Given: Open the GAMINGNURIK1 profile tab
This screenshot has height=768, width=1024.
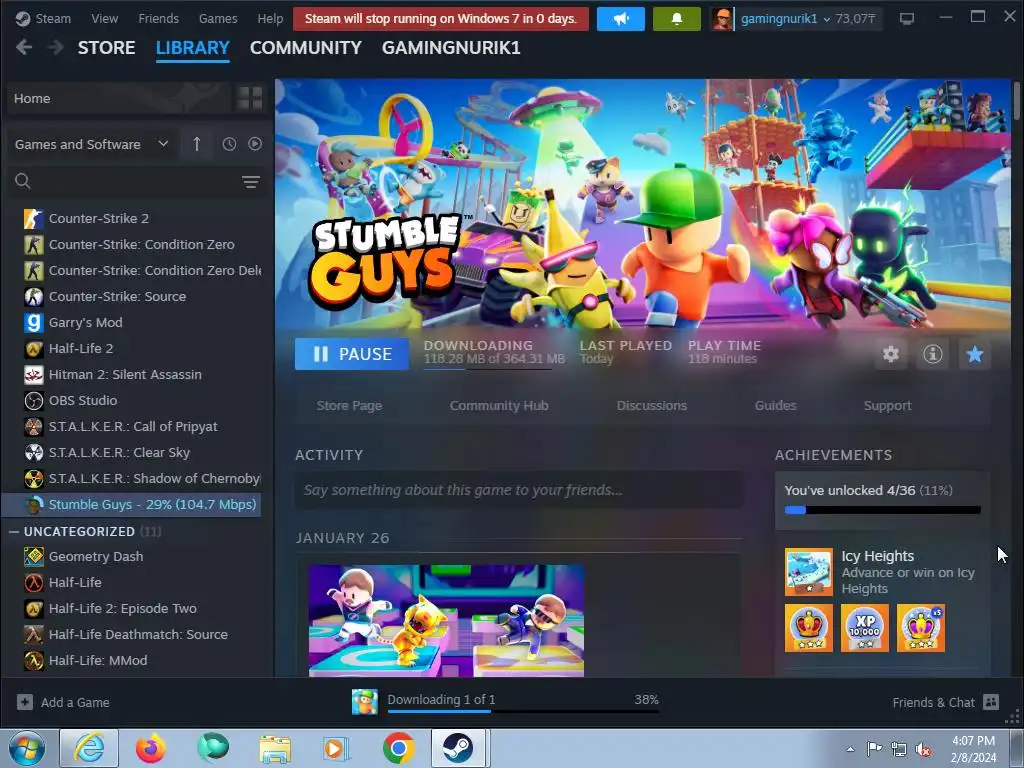Looking at the screenshot, I should pos(451,48).
